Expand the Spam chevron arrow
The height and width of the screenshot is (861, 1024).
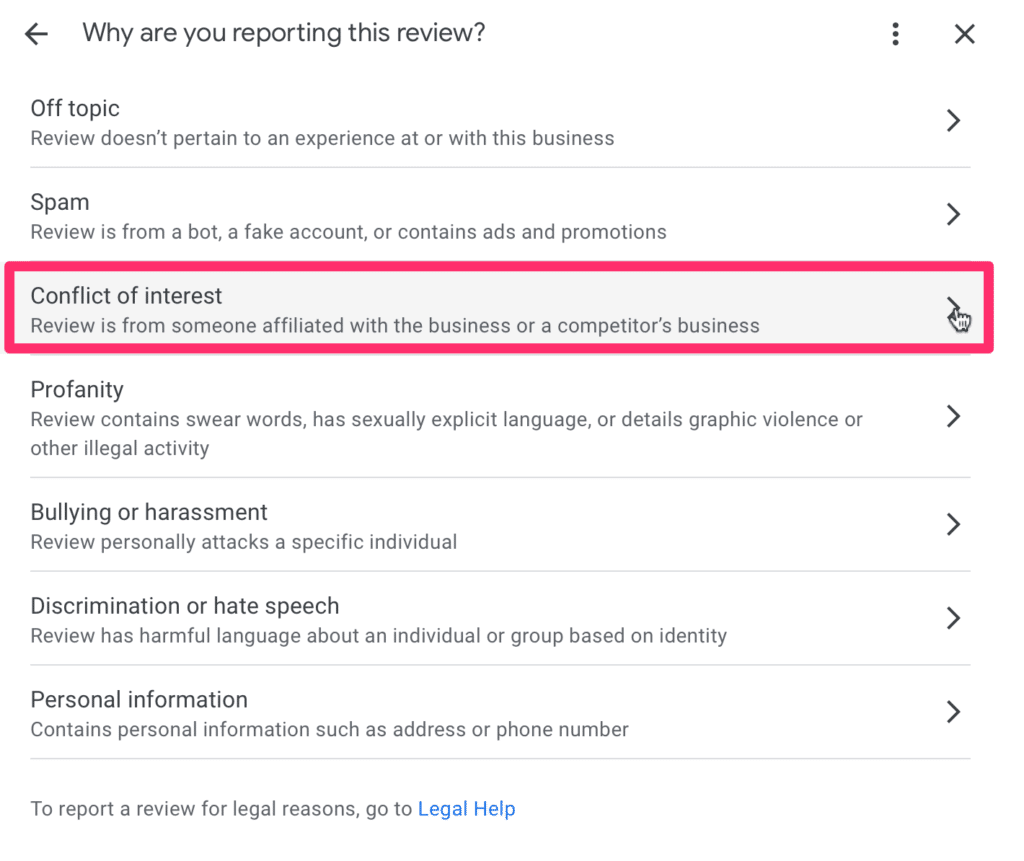point(953,214)
